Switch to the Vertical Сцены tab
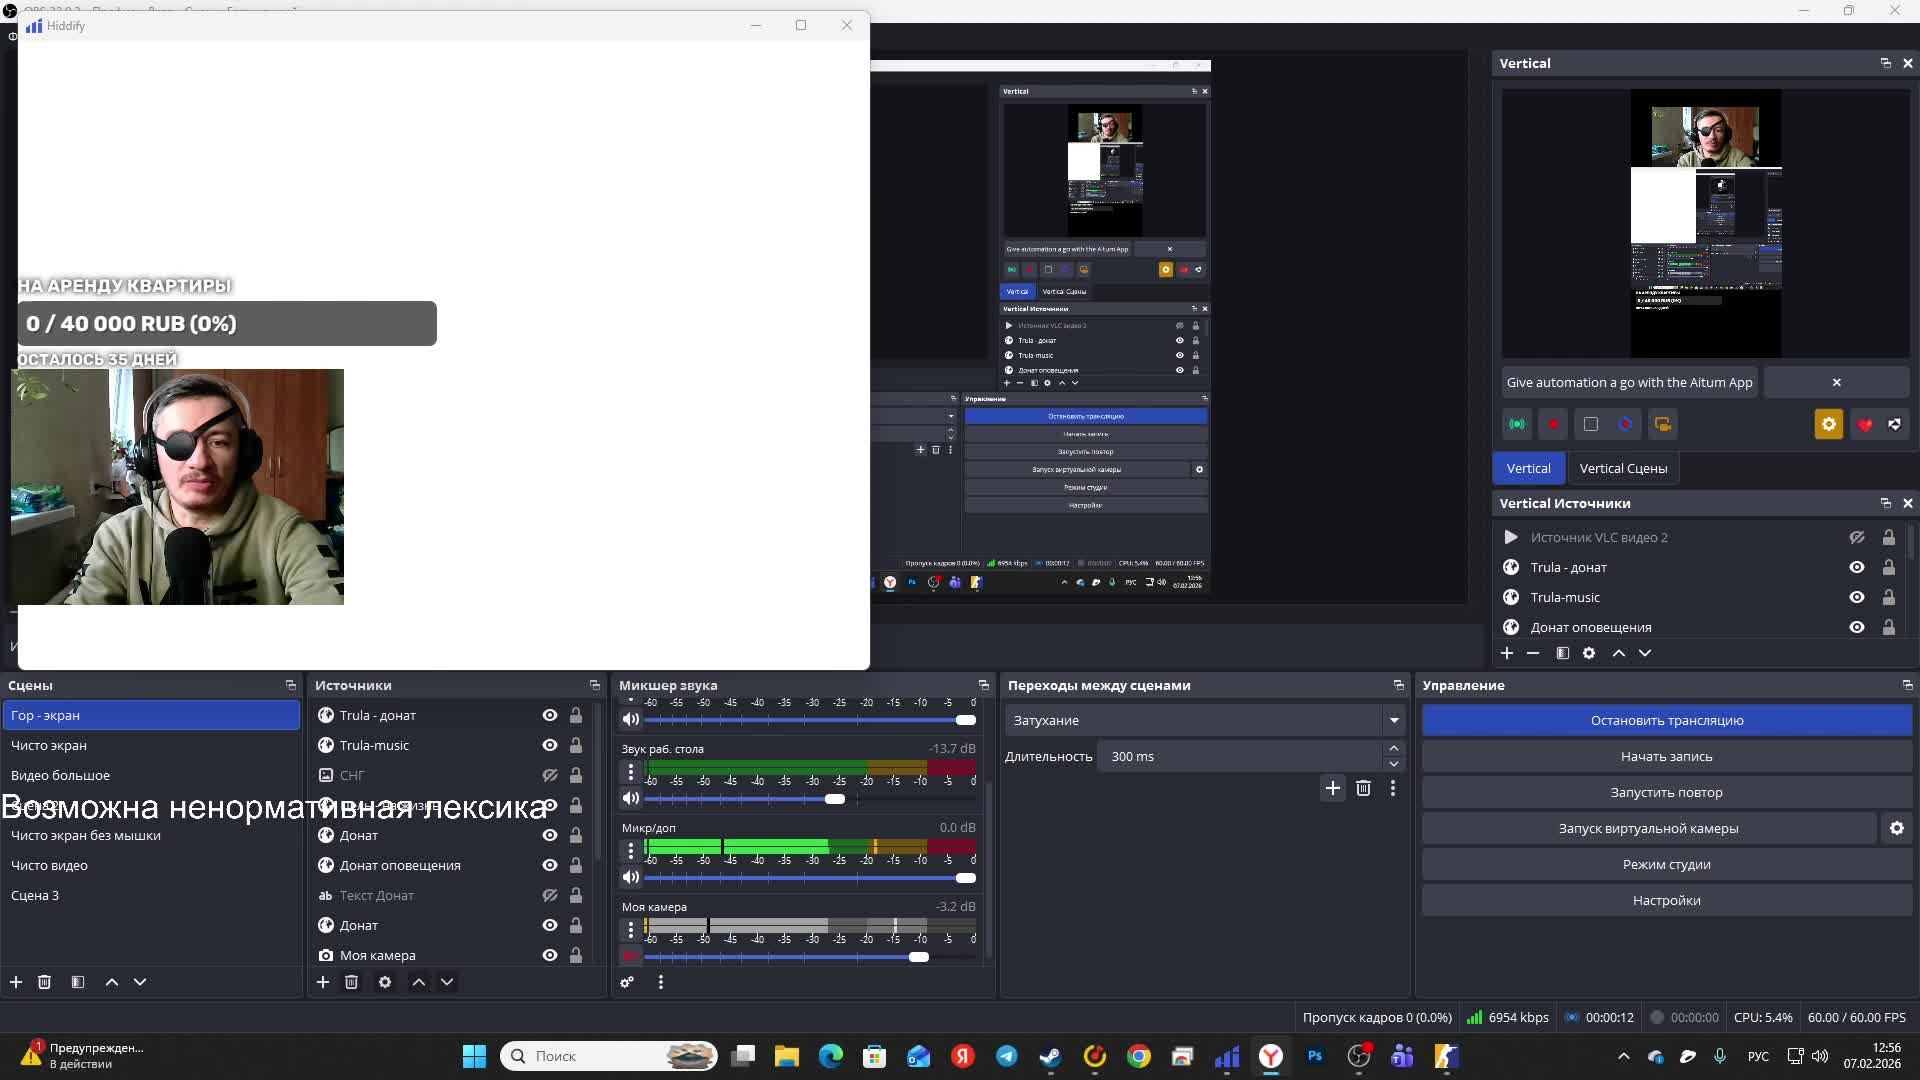 pyautogui.click(x=1622, y=468)
